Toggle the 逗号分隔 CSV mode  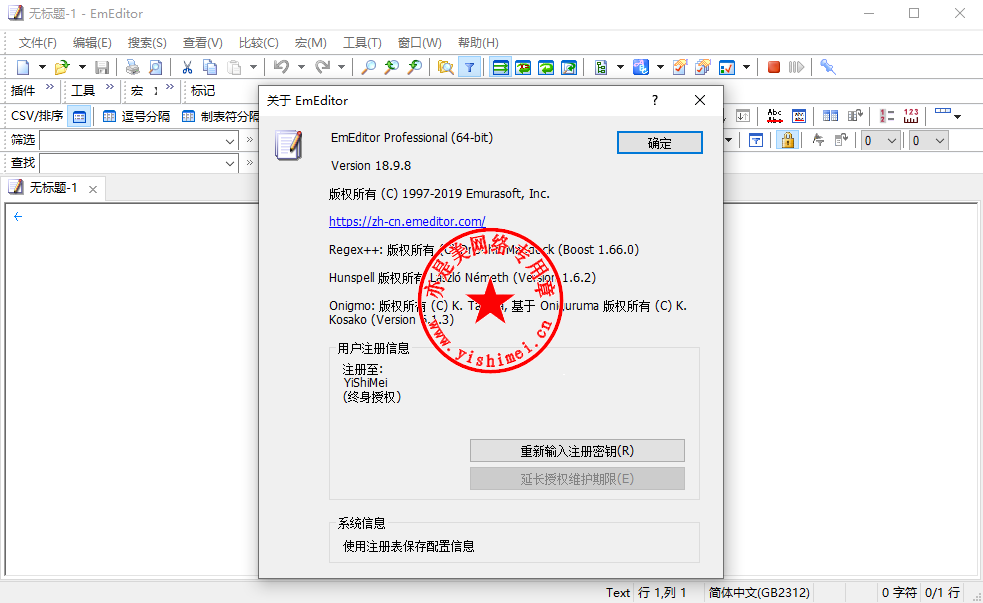[137, 116]
